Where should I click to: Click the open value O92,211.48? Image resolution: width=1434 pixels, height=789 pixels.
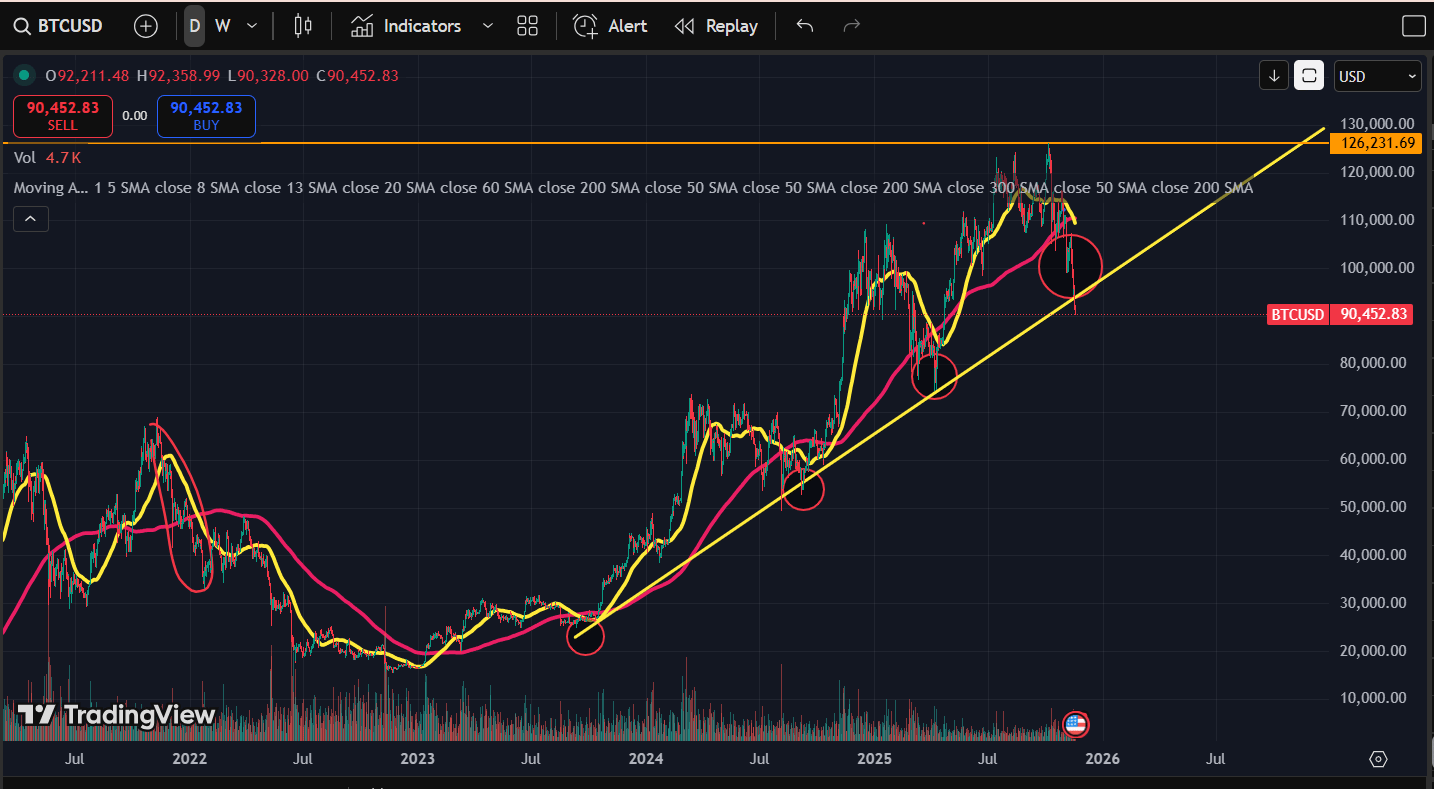[87, 75]
